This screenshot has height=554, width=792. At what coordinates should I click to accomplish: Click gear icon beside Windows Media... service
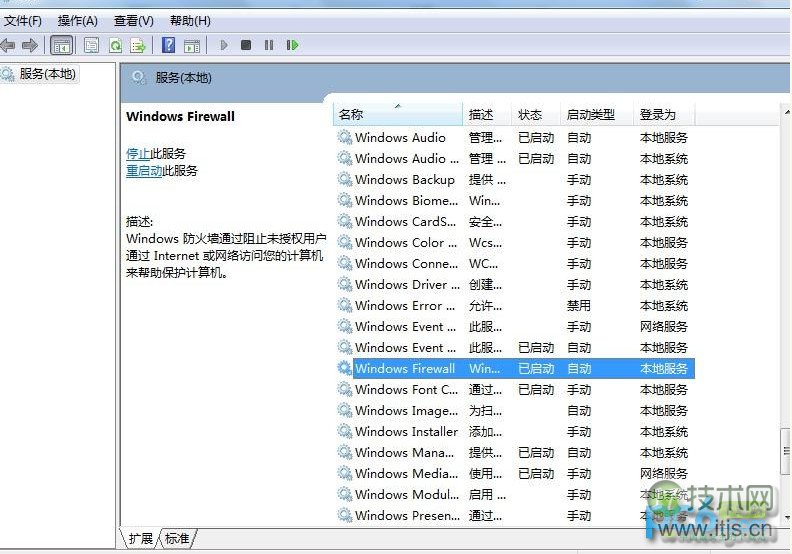click(344, 473)
